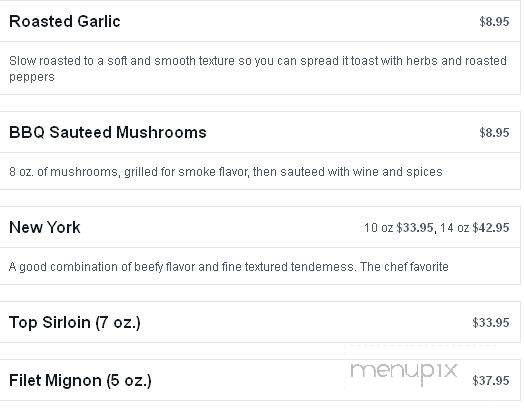This screenshot has width=524, height=411.
Task: Select the Roasted Garlic description text
Action: (258, 69)
